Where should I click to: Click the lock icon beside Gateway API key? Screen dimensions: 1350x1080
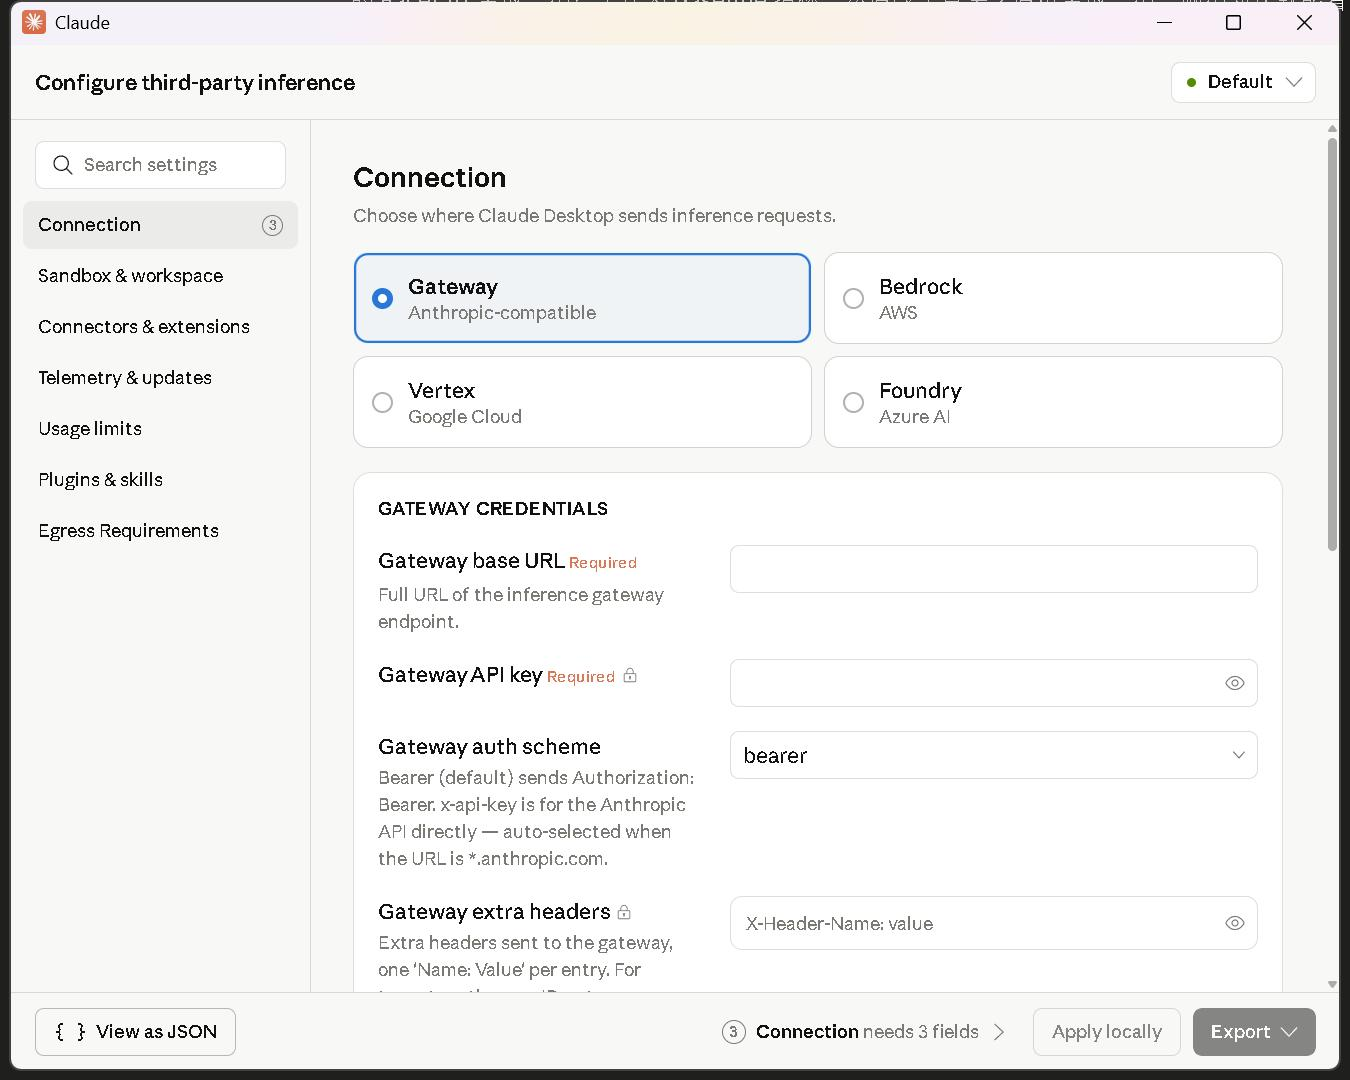(x=630, y=676)
